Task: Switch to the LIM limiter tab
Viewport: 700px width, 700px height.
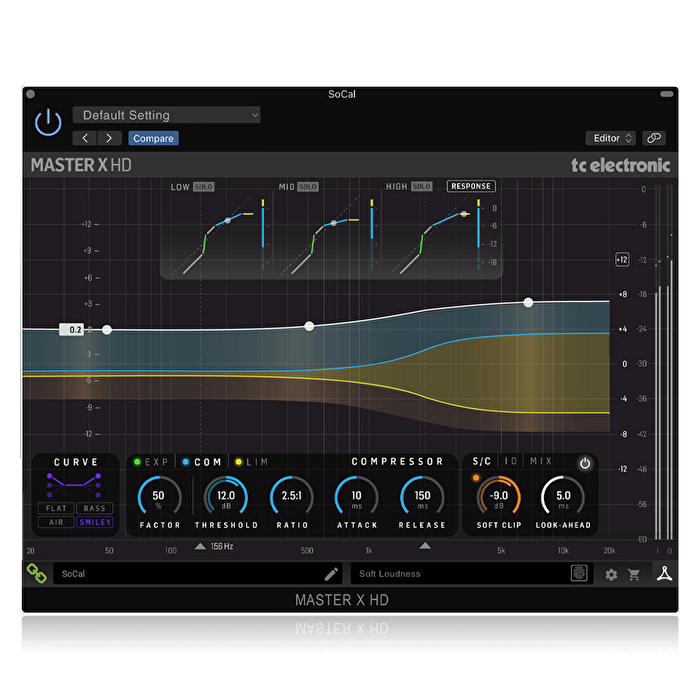Action: click(x=252, y=462)
